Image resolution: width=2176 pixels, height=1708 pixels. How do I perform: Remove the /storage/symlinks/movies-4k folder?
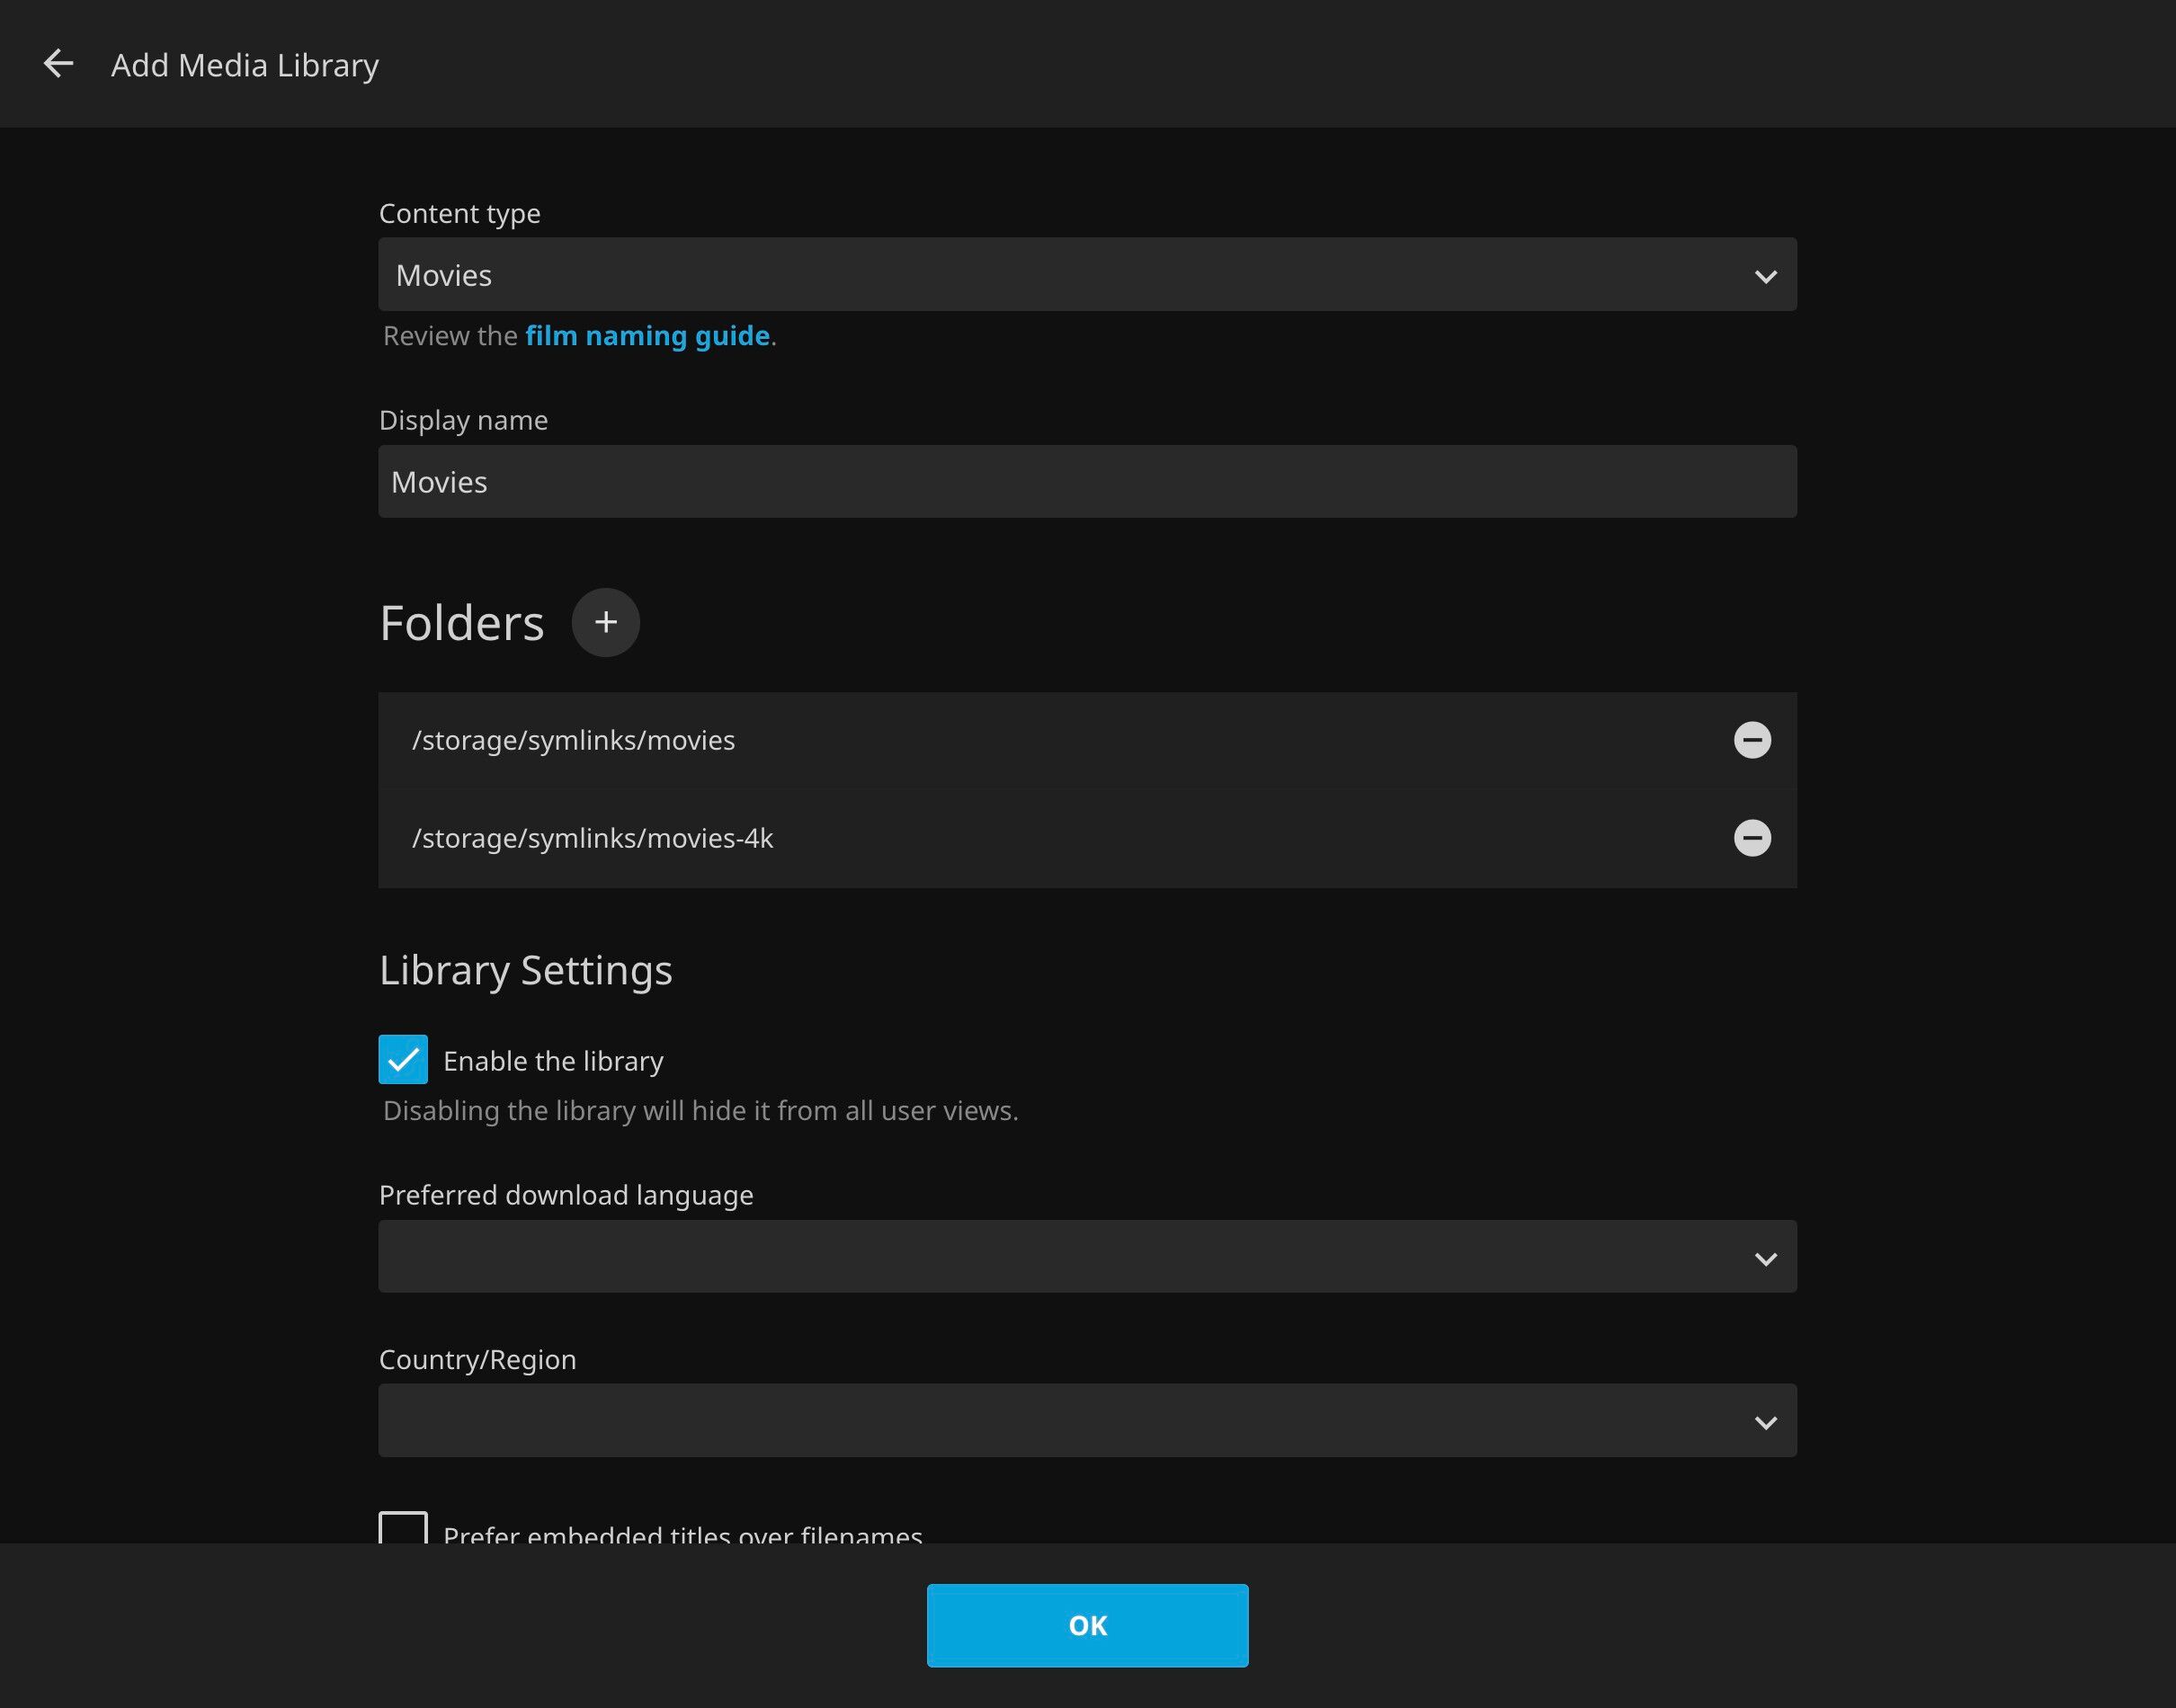click(1751, 838)
